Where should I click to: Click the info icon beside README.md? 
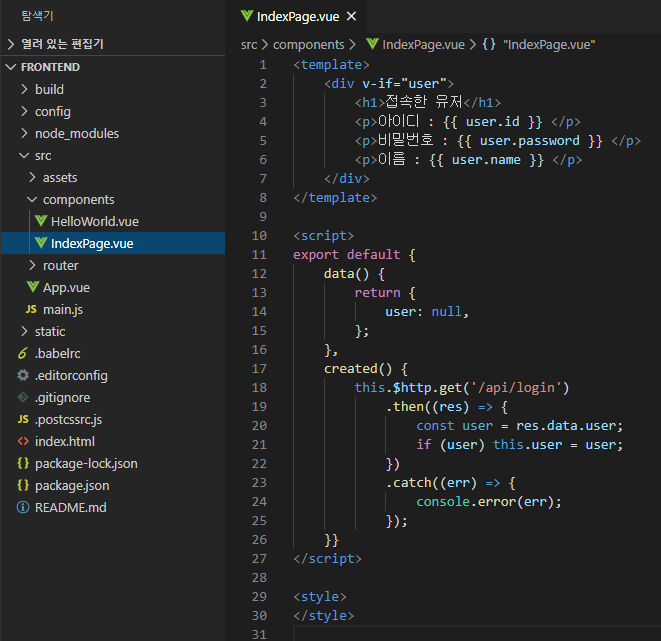click(x=23, y=507)
